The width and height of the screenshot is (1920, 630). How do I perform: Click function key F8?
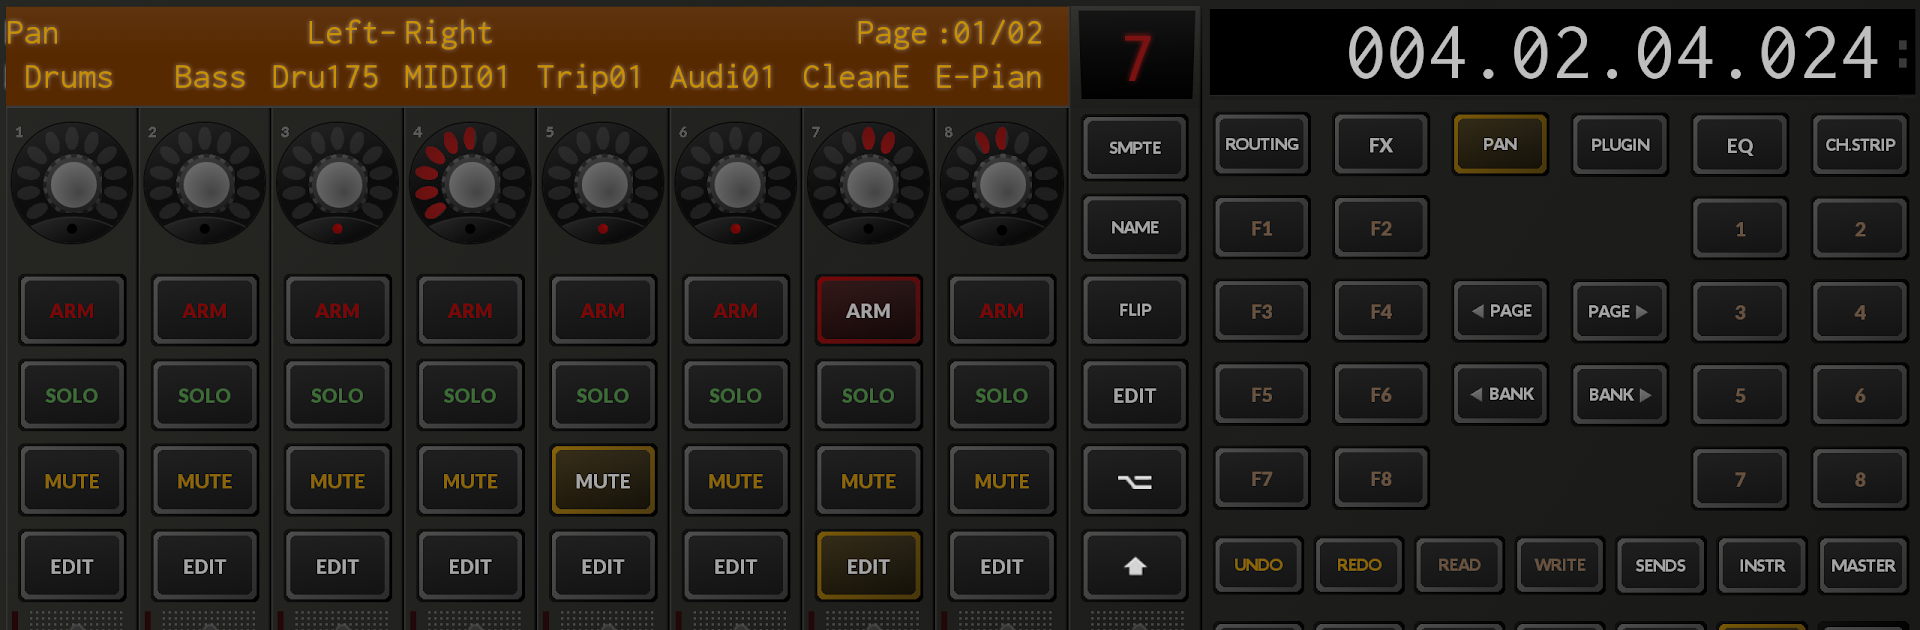(x=1381, y=478)
